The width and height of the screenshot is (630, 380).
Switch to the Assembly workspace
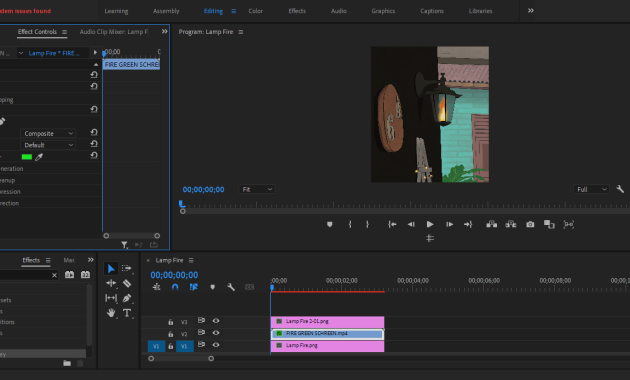click(x=166, y=11)
